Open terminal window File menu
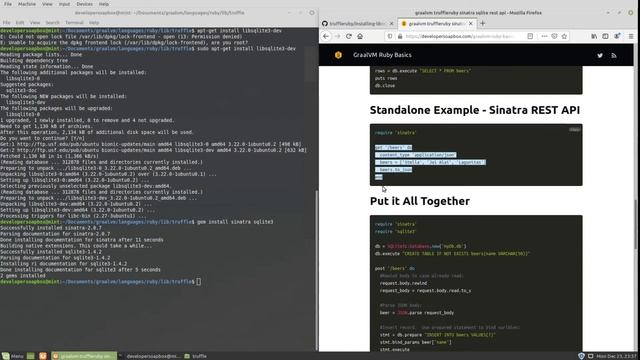Screen dimensions: 640x360 point(7,23)
